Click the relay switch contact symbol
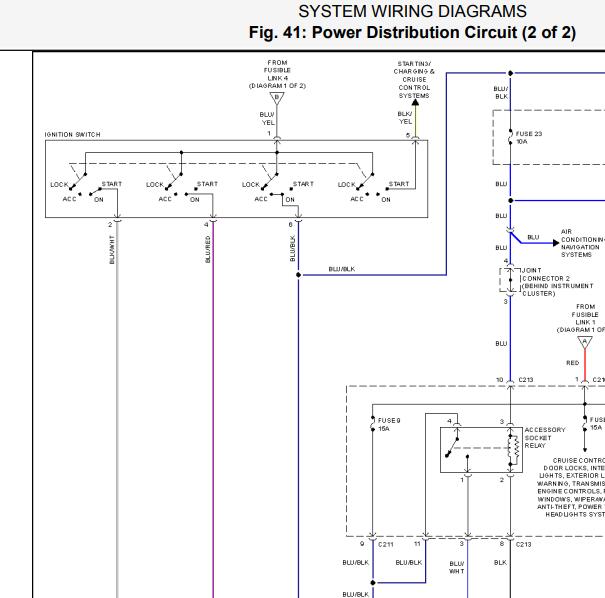 452,448
